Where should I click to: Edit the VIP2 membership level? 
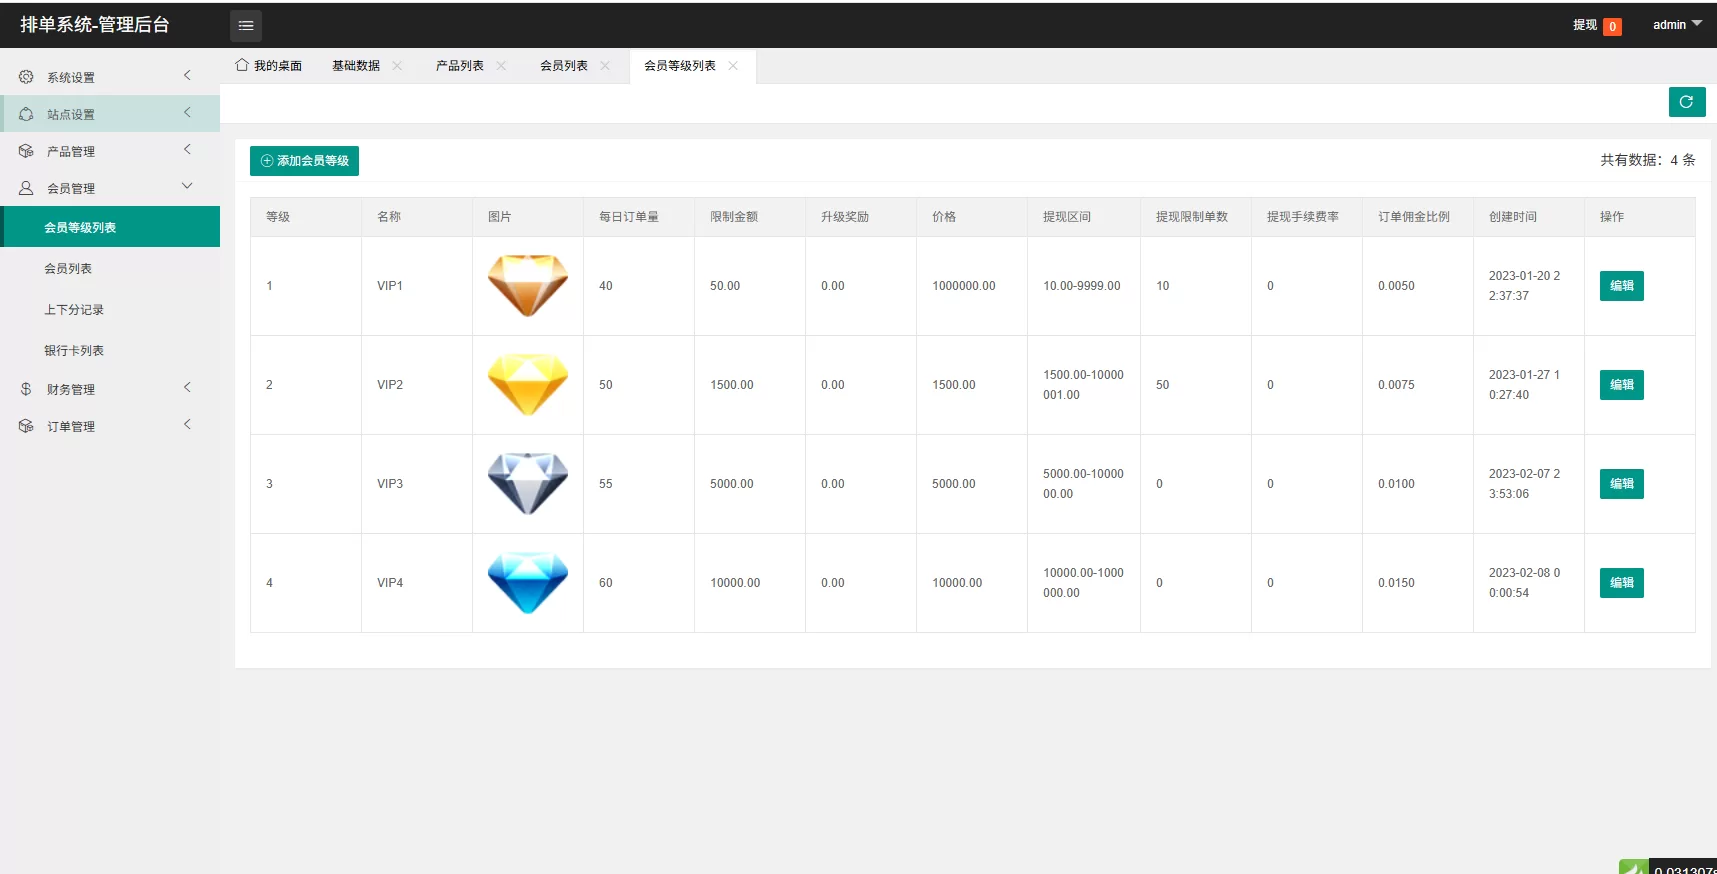(1621, 385)
